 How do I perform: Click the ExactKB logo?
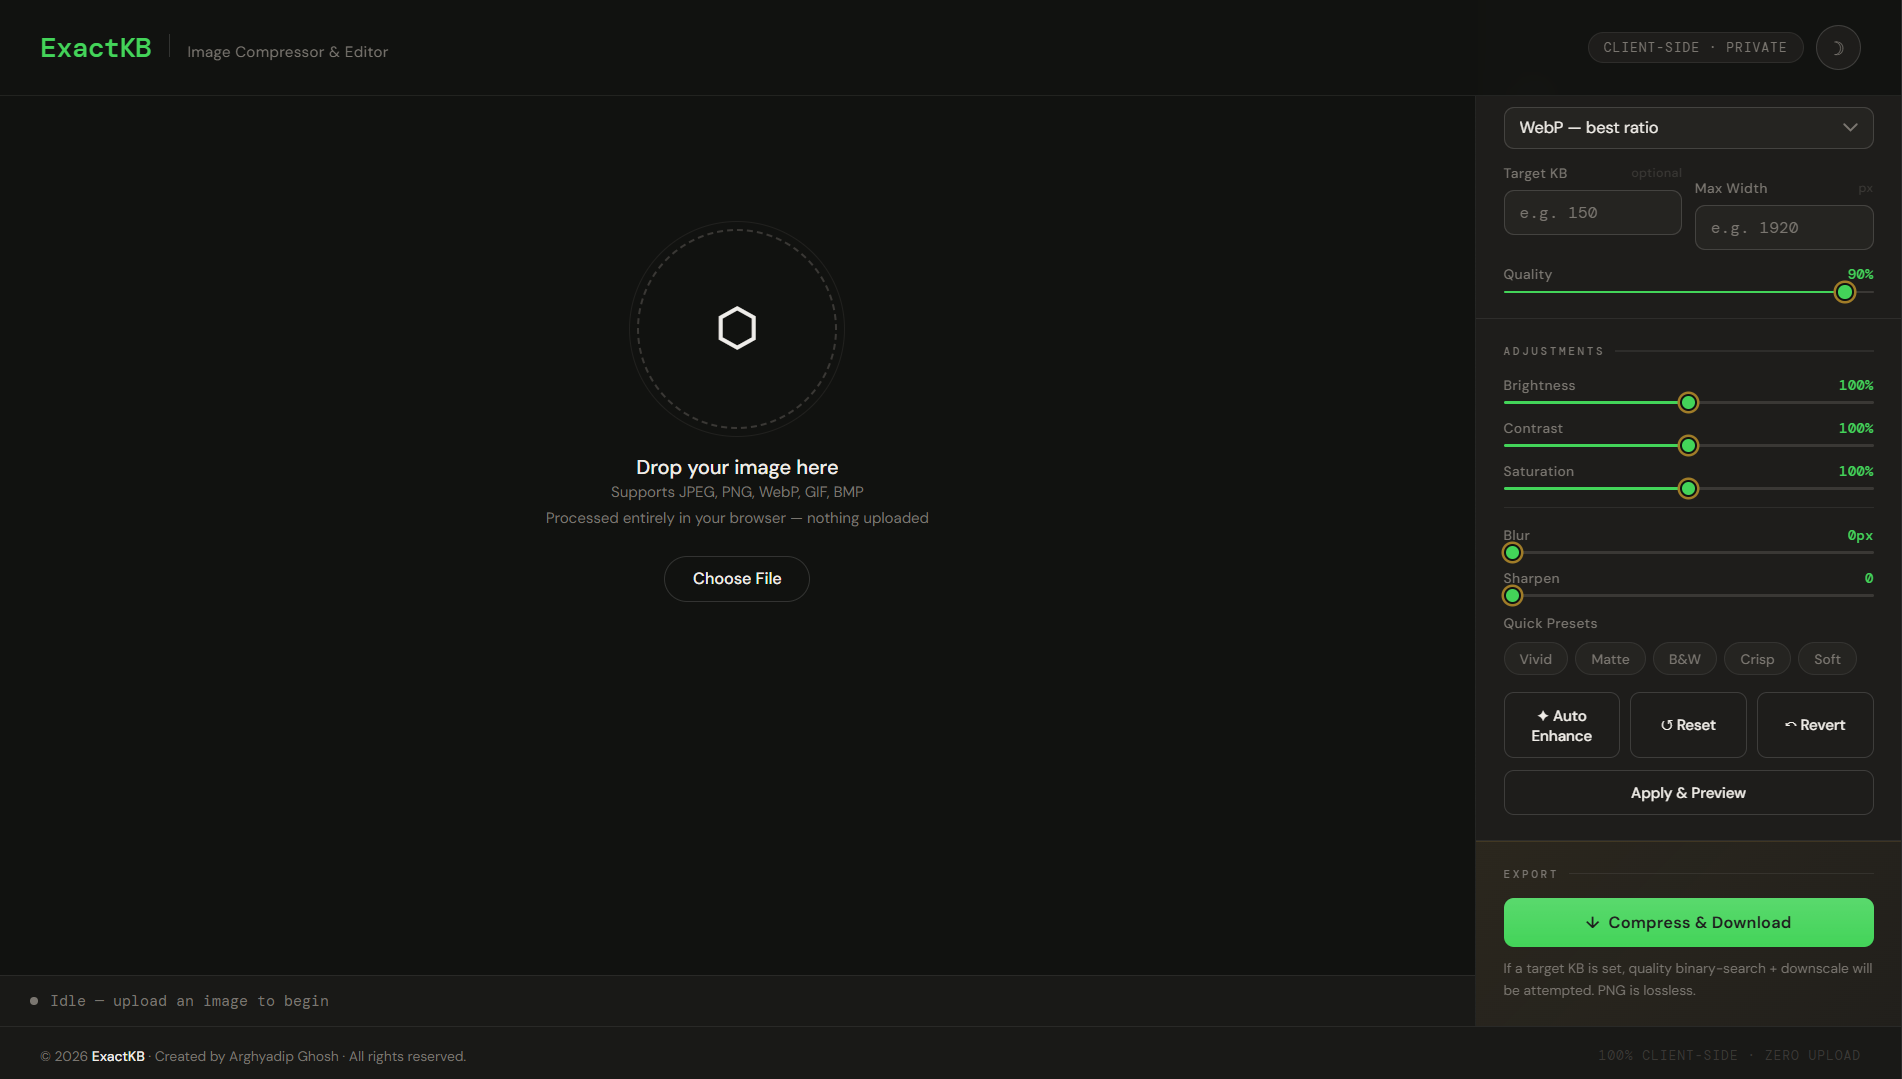(x=96, y=48)
